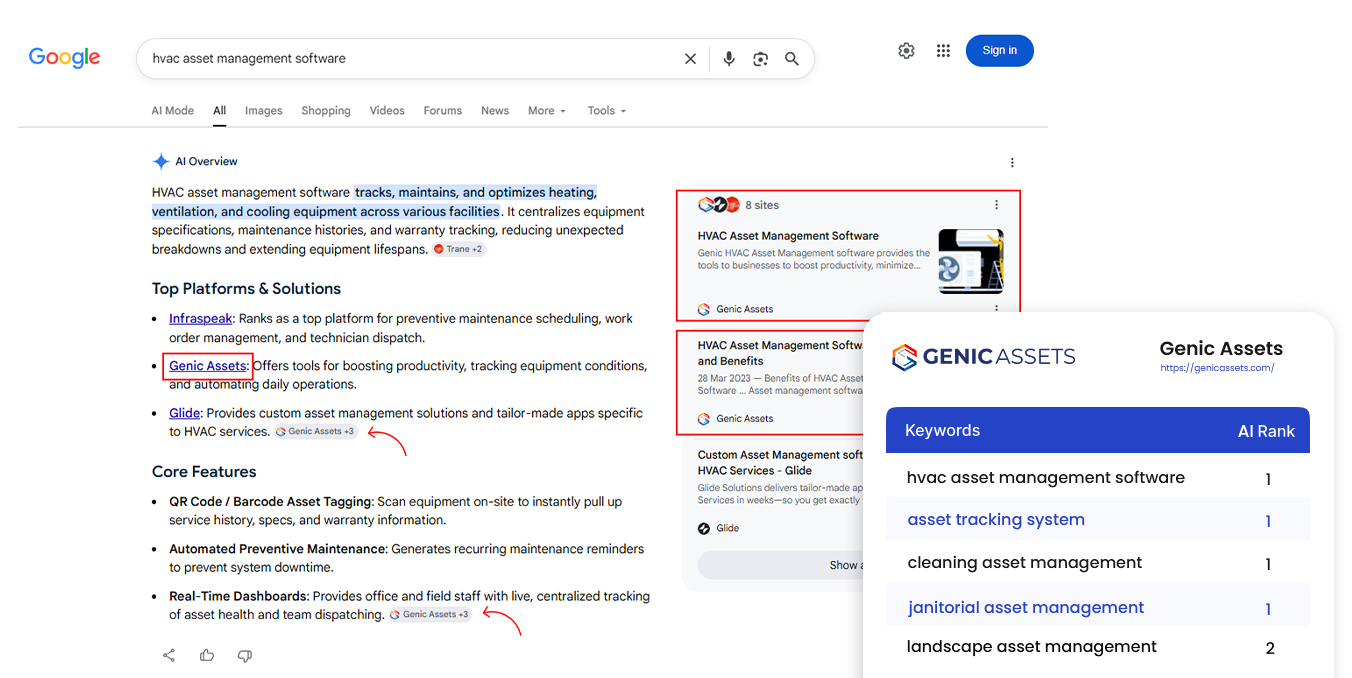Screen dimensions: 1352x678
Task: Click the Genic Assets logo in overlay
Action: 984,357
